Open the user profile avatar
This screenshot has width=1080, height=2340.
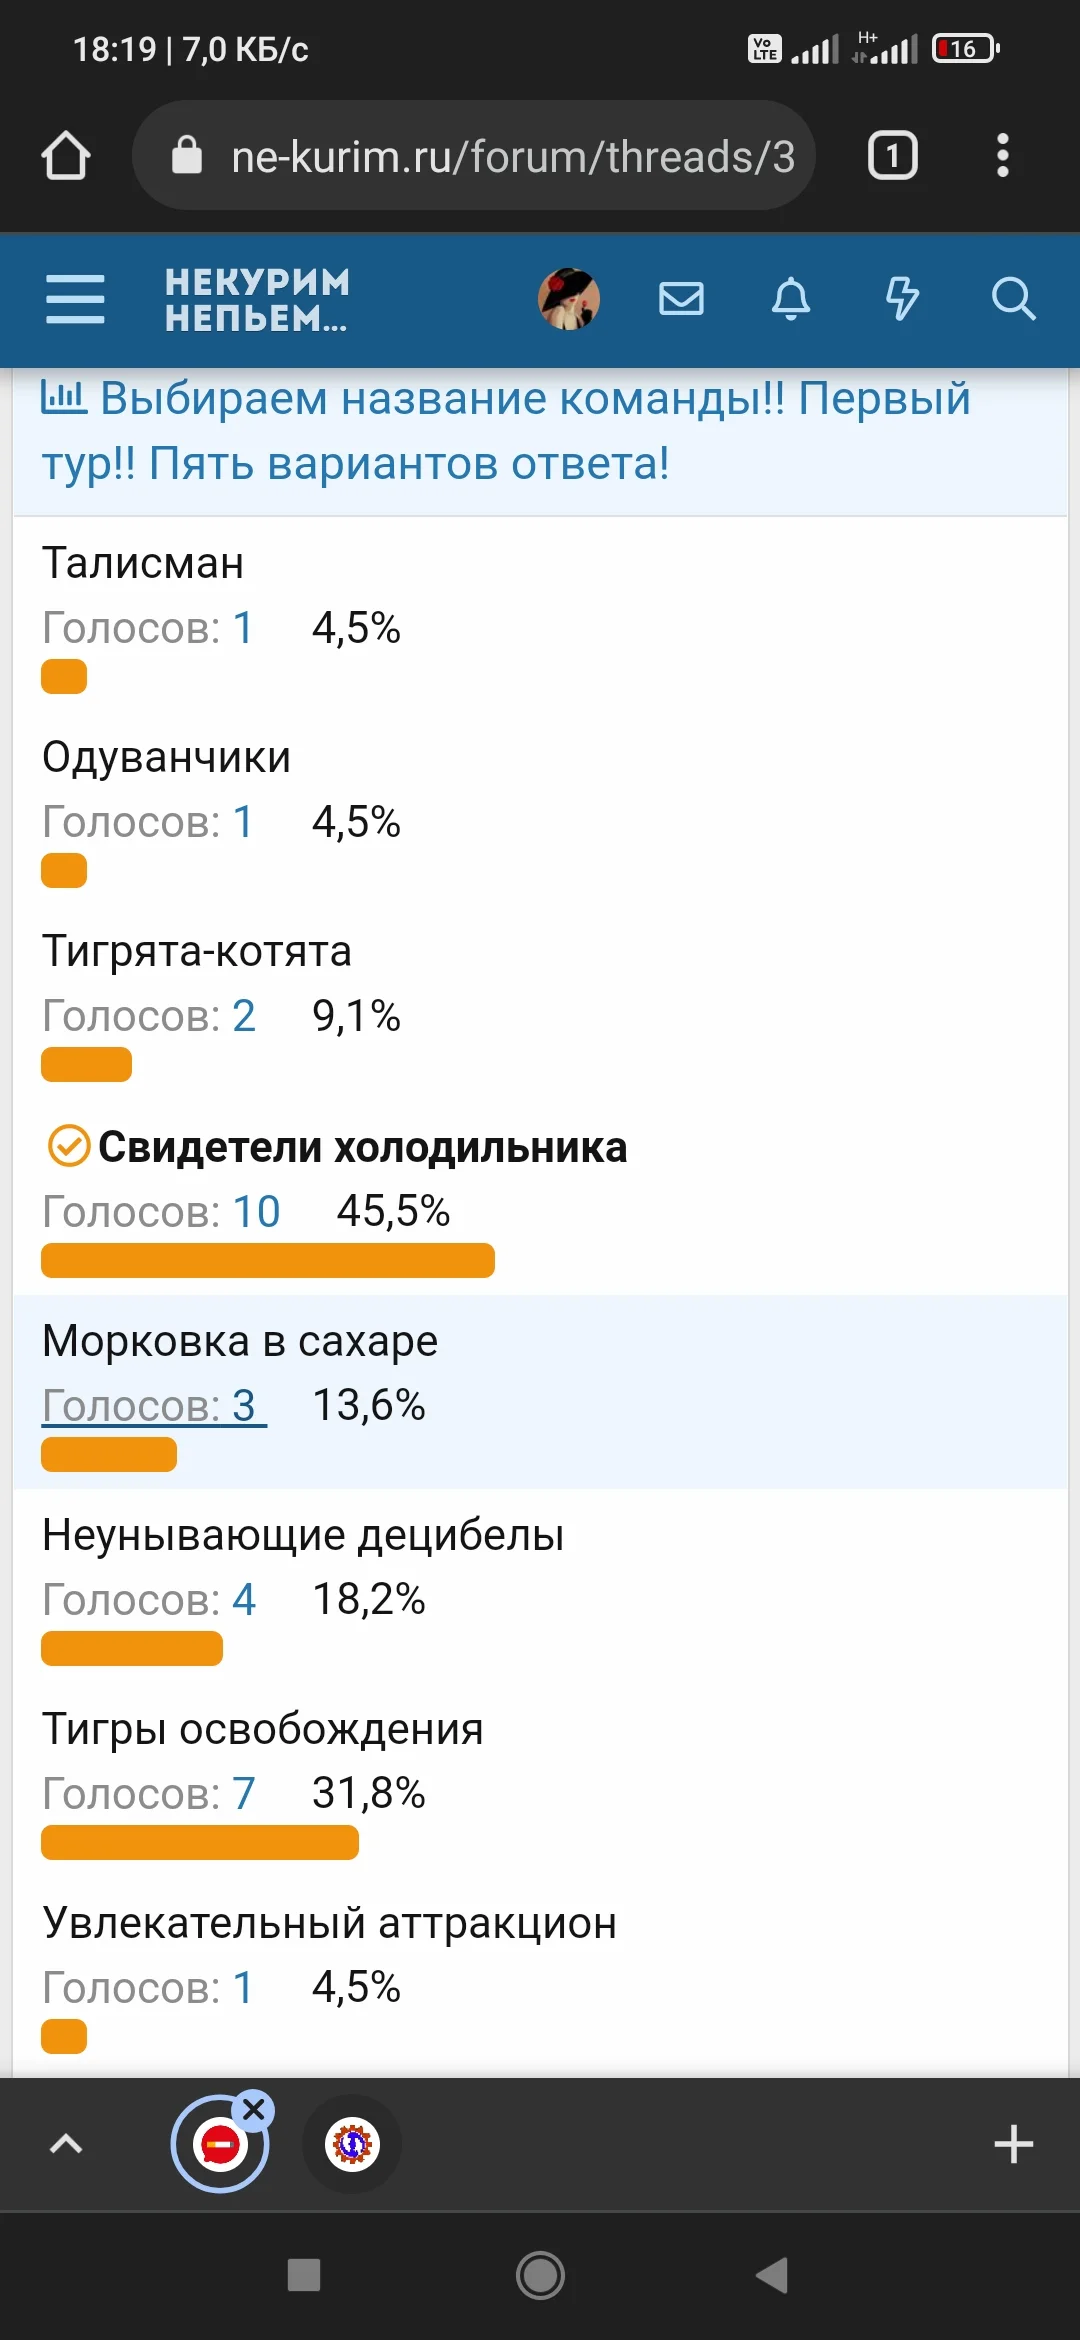click(569, 299)
